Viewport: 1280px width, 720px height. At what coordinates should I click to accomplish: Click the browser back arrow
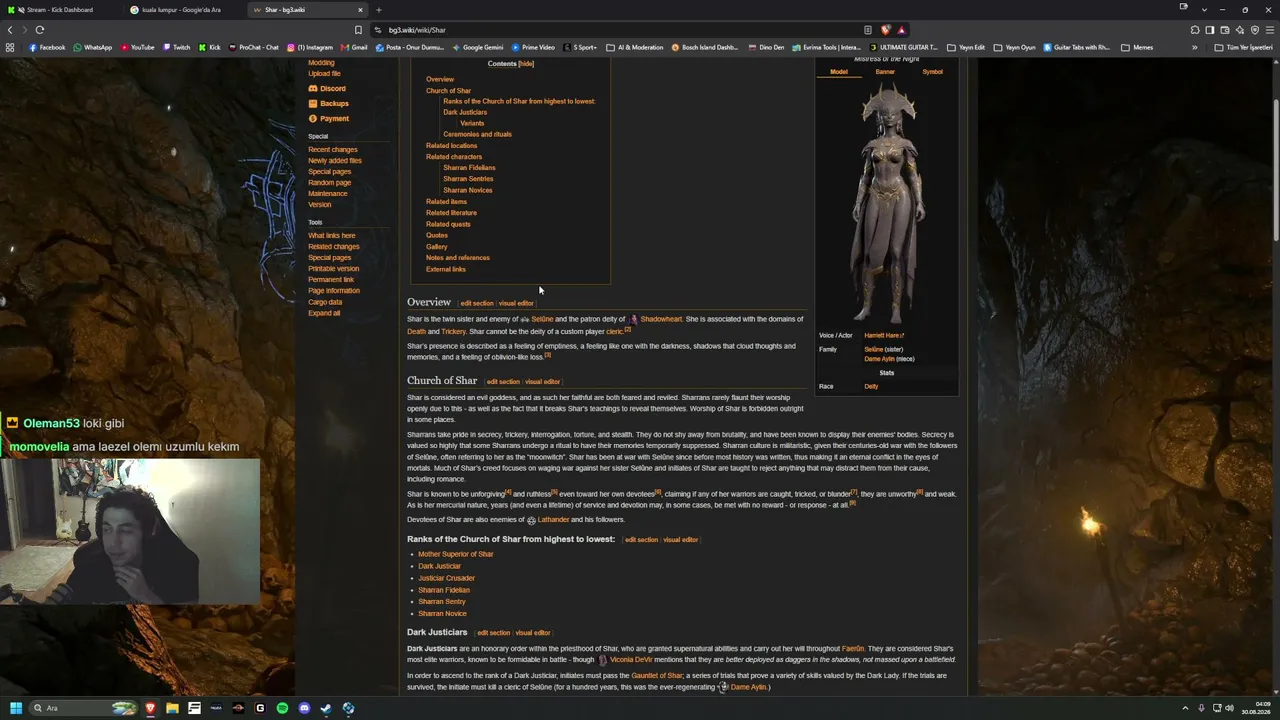click(10, 30)
